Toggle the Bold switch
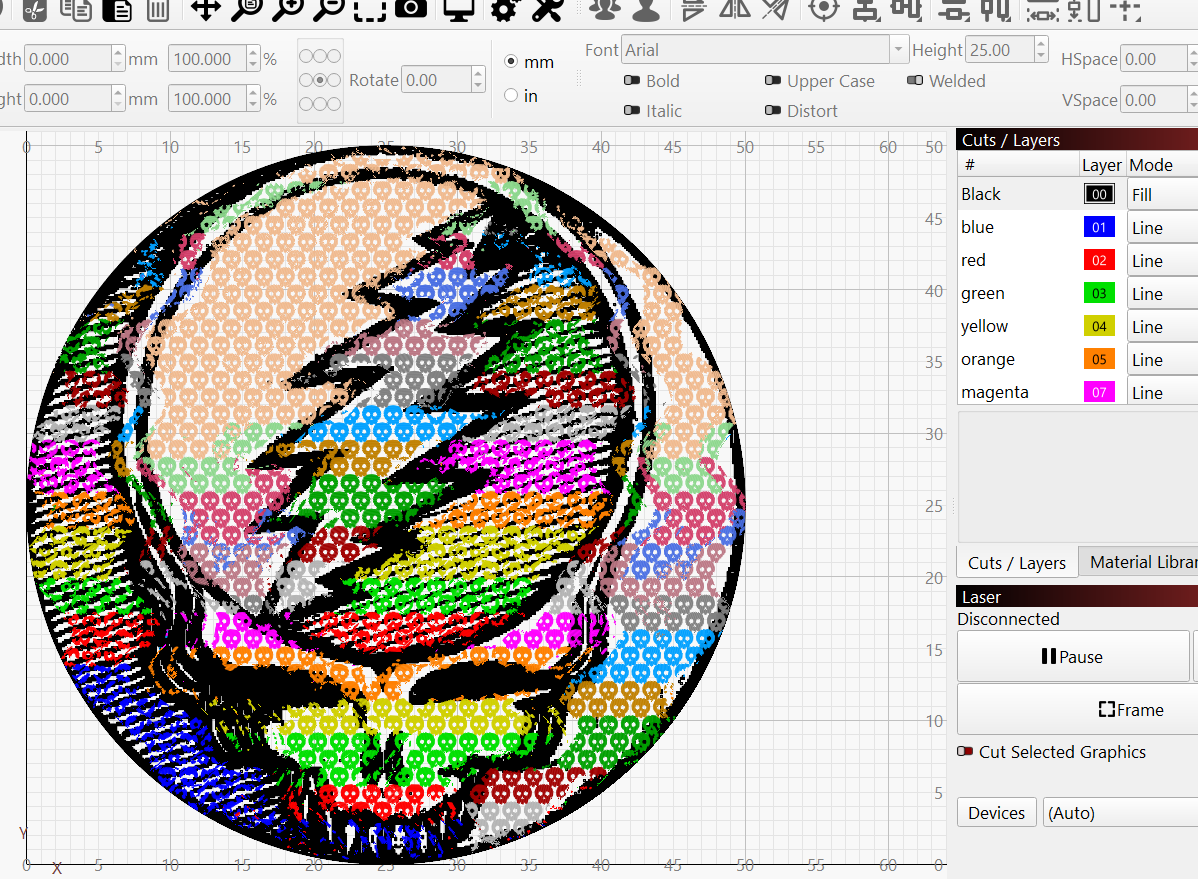Screen dimensions: 1198x879 click(632, 80)
